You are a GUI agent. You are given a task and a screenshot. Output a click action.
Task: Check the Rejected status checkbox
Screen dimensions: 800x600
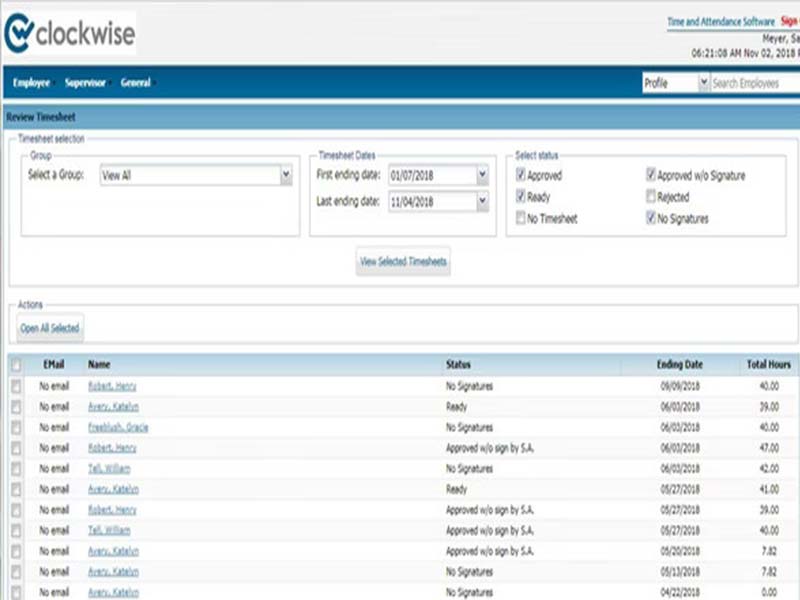tap(651, 197)
